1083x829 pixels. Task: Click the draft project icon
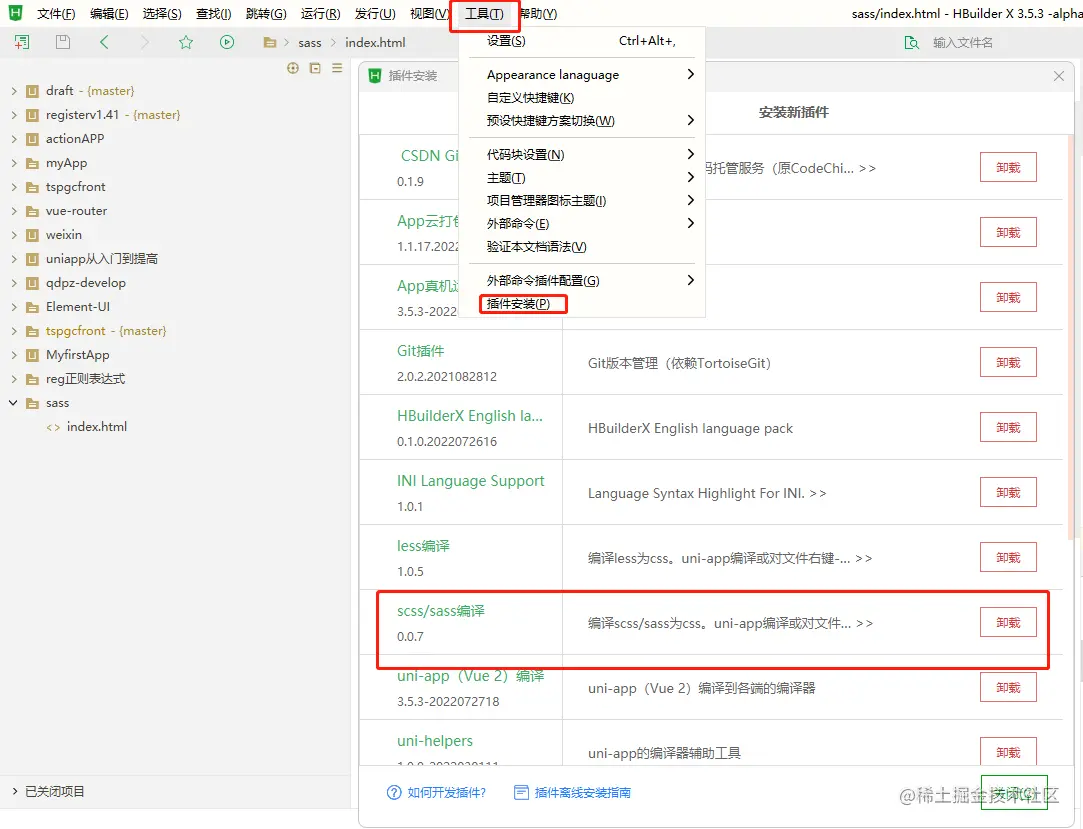[x=32, y=90]
